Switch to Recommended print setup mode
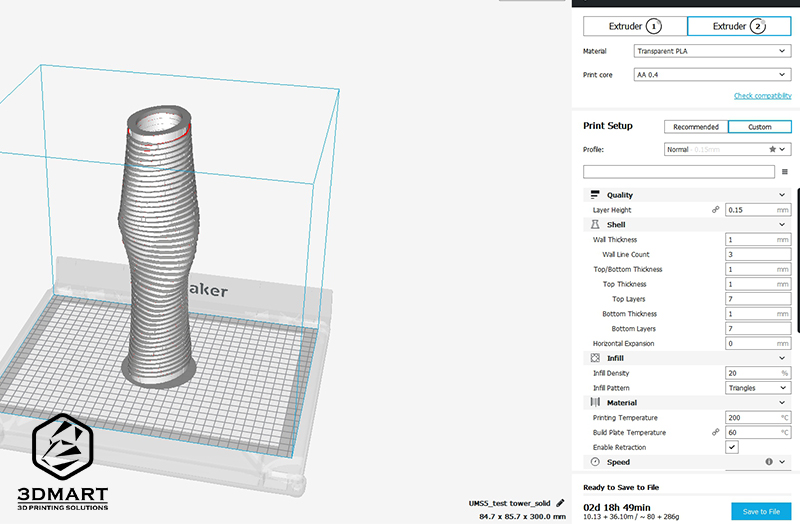The height and width of the screenshot is (524, 800). tap(696, 127)
